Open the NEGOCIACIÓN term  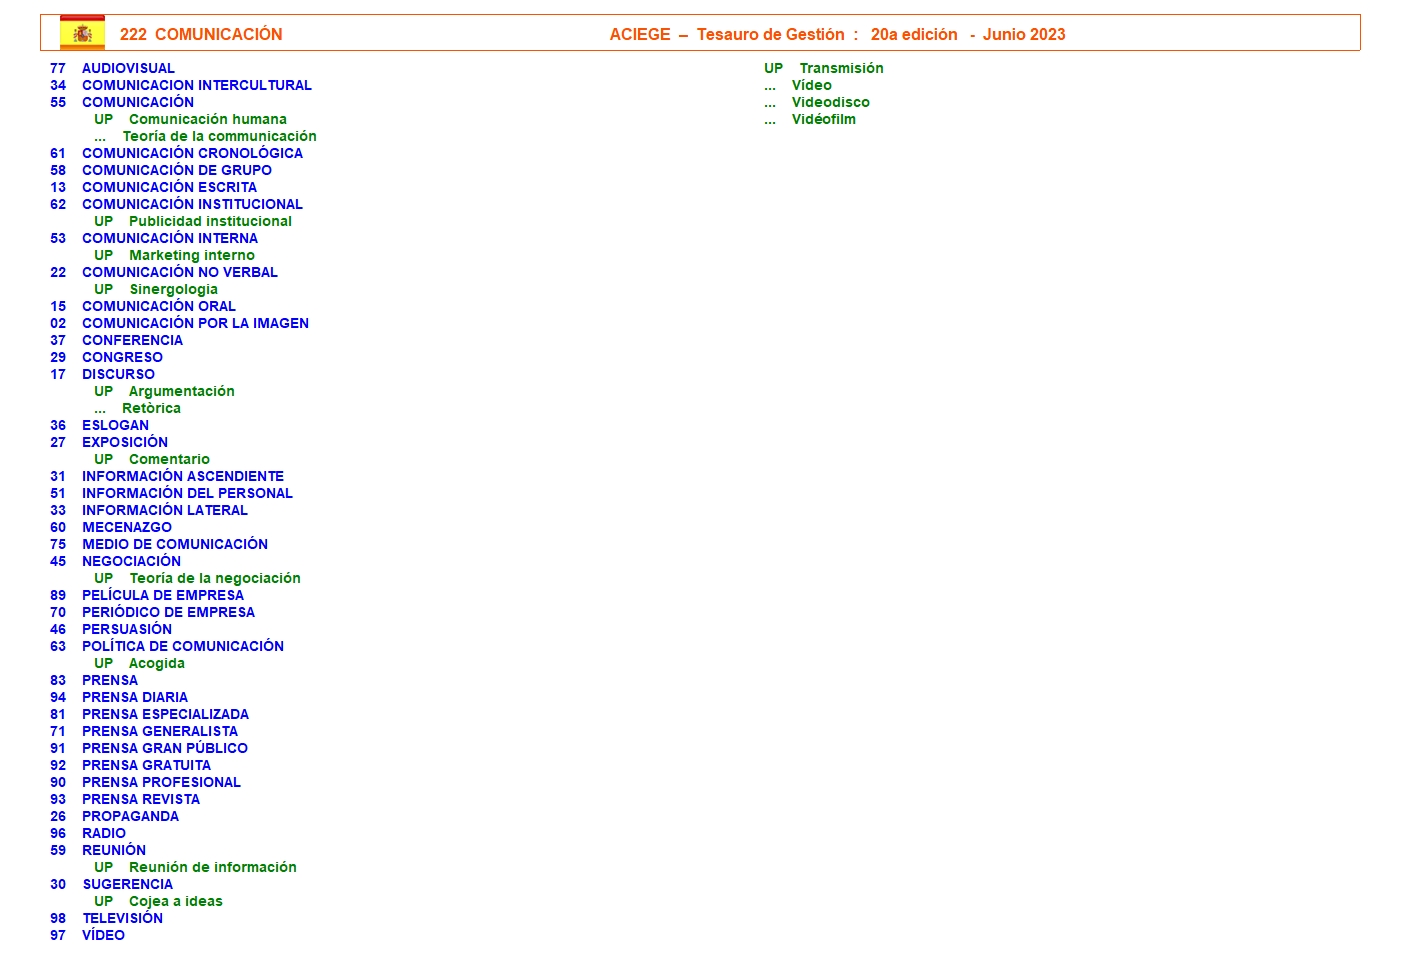(131, 561)
